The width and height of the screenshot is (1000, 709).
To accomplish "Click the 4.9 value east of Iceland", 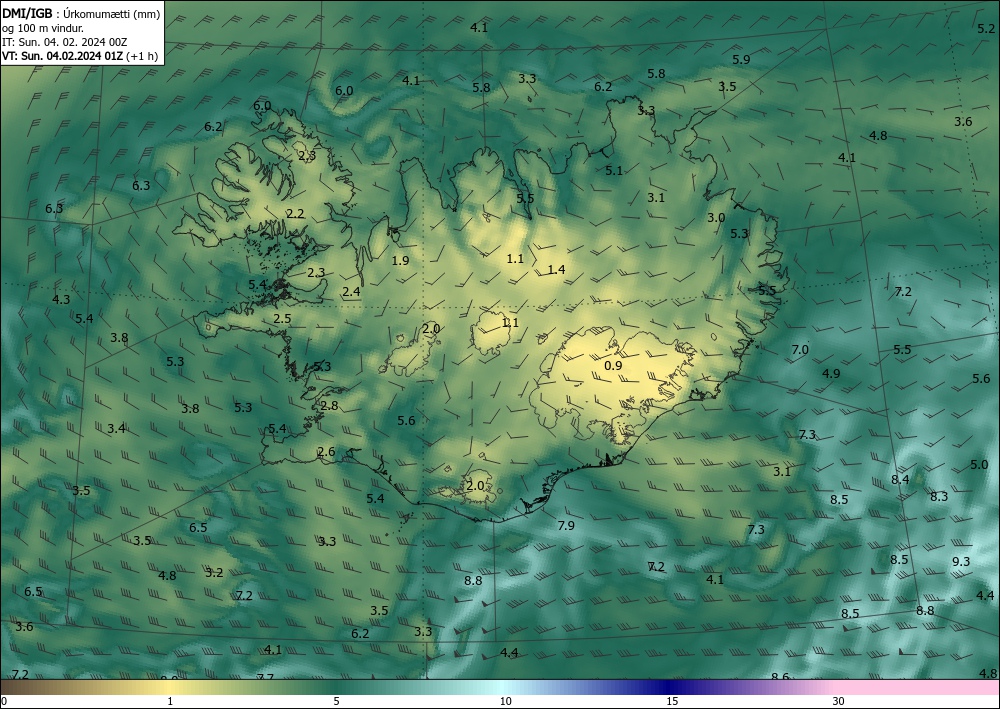I will (831, 374).
